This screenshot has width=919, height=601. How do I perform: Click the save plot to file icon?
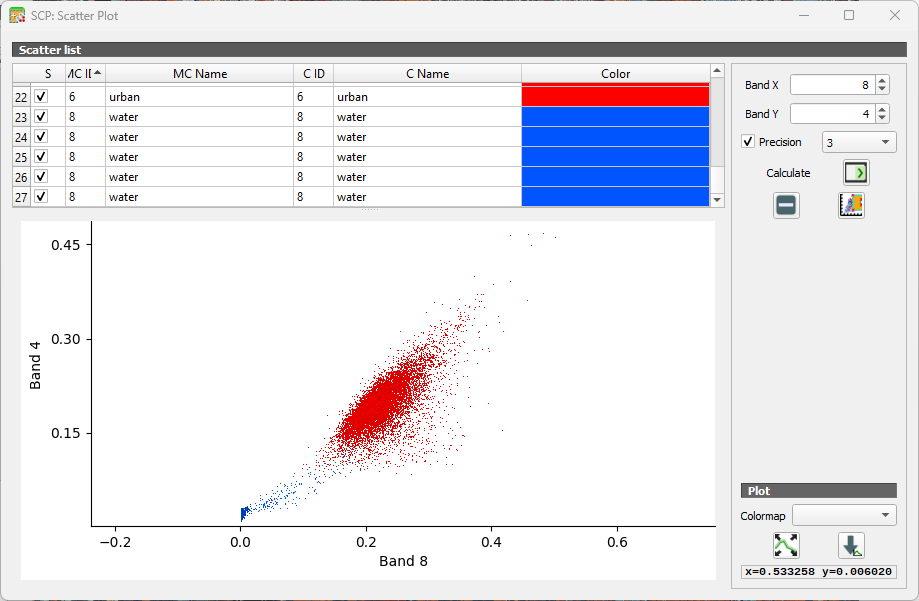coord(851,545)
